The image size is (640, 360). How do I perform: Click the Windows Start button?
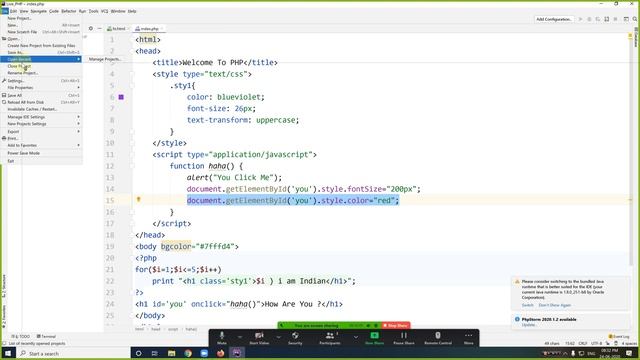pyautogui.click(x=8, y=353)
